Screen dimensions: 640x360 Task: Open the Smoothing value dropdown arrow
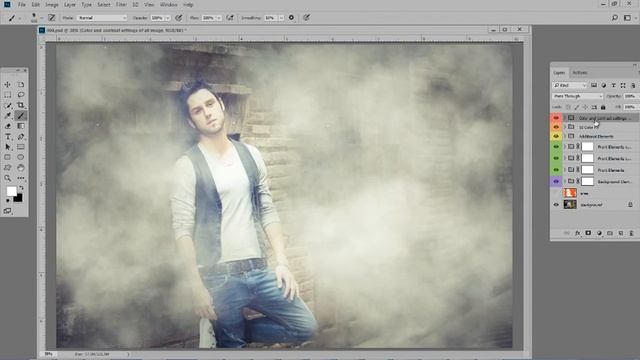[281, 18]
